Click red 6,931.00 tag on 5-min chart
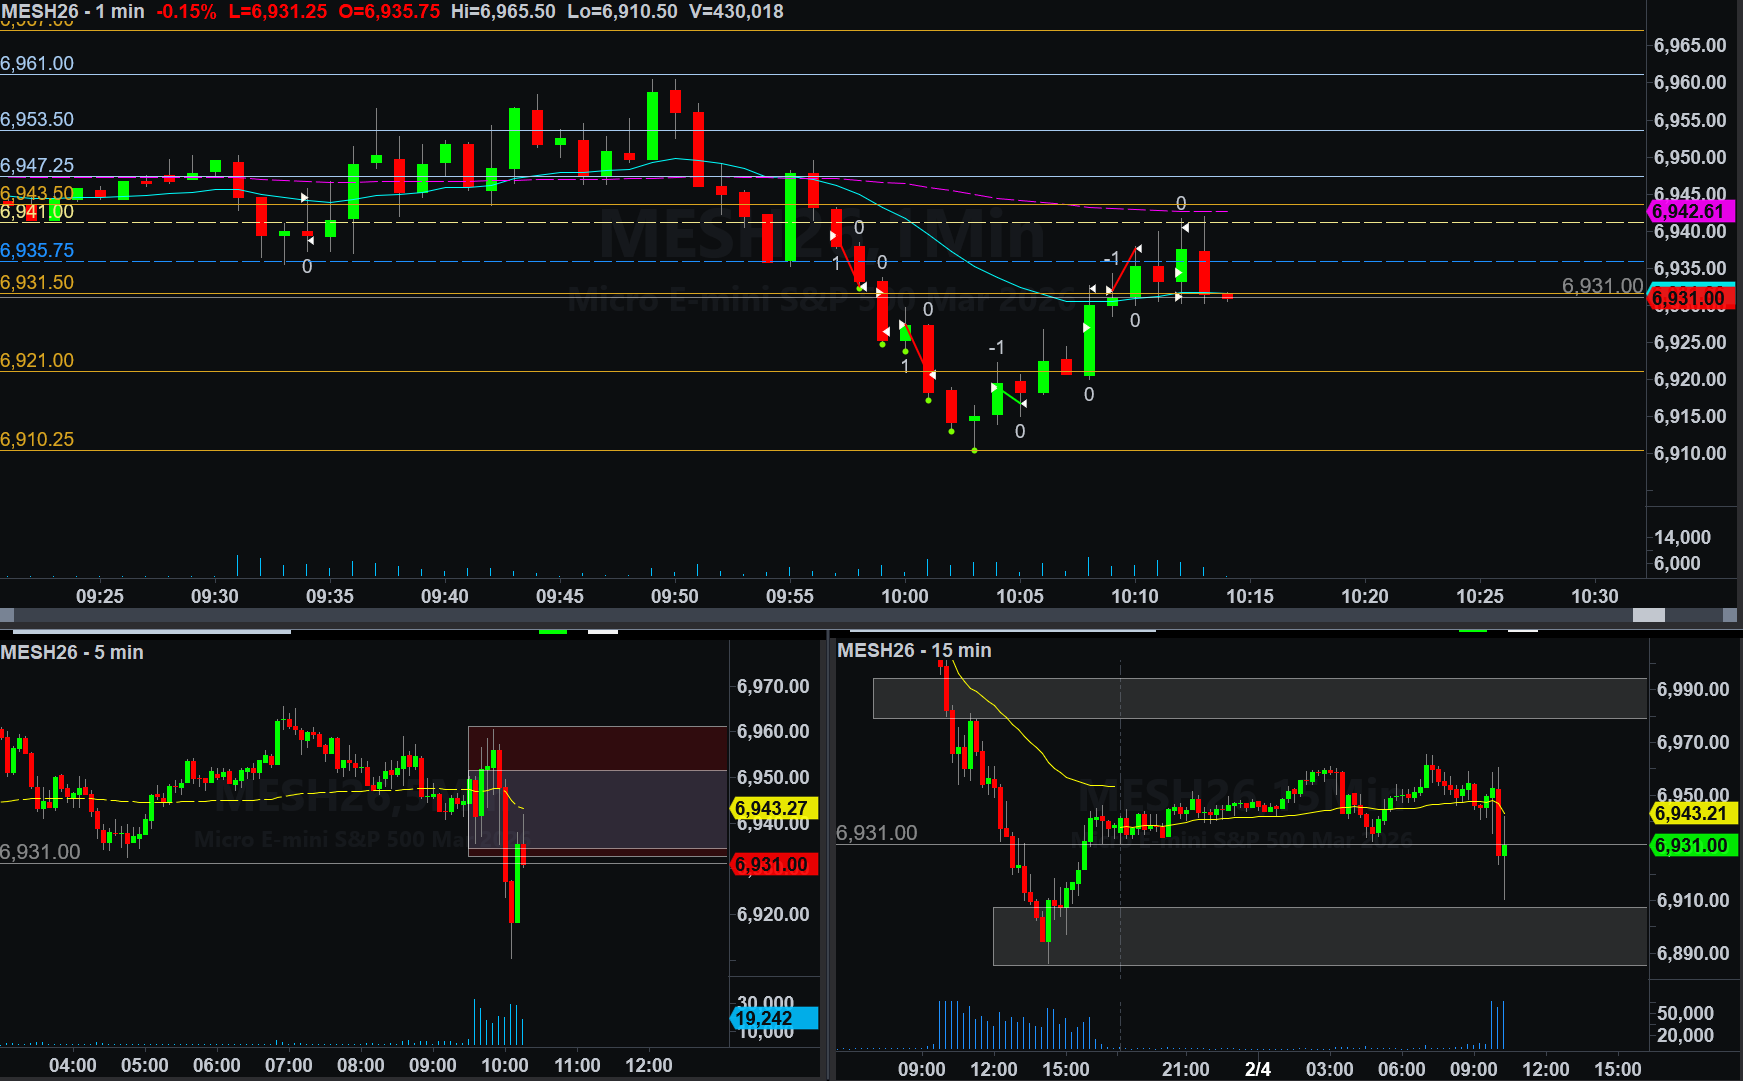 (772, 864)
